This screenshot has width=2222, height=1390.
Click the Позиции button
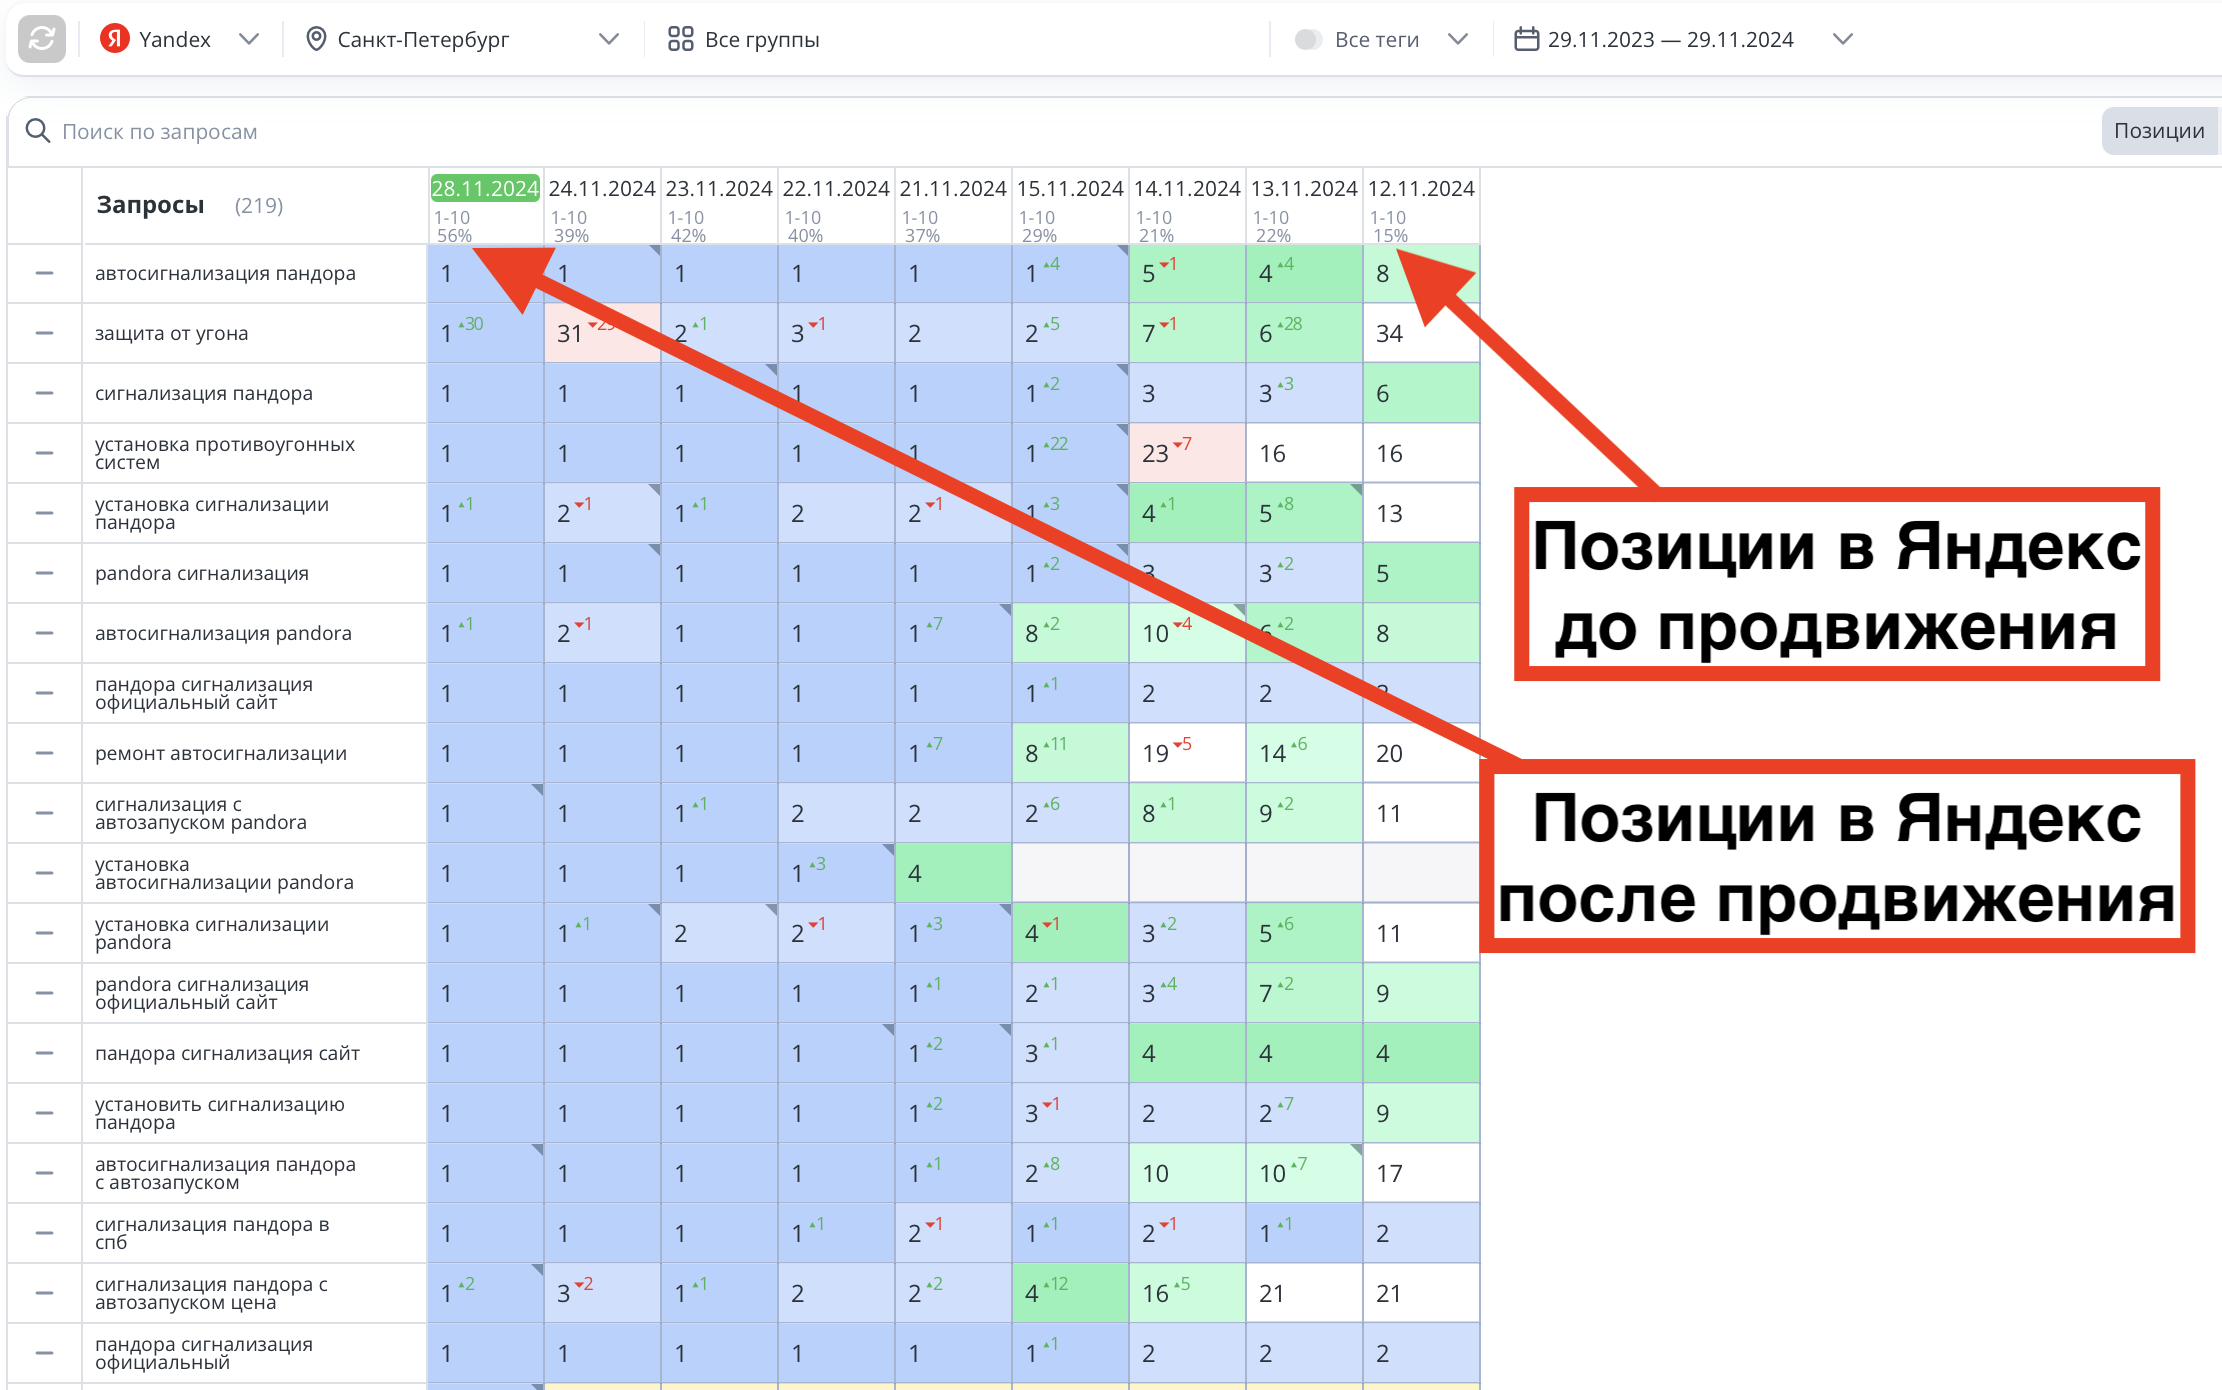pyautogui.click(x=2159, y=131)
